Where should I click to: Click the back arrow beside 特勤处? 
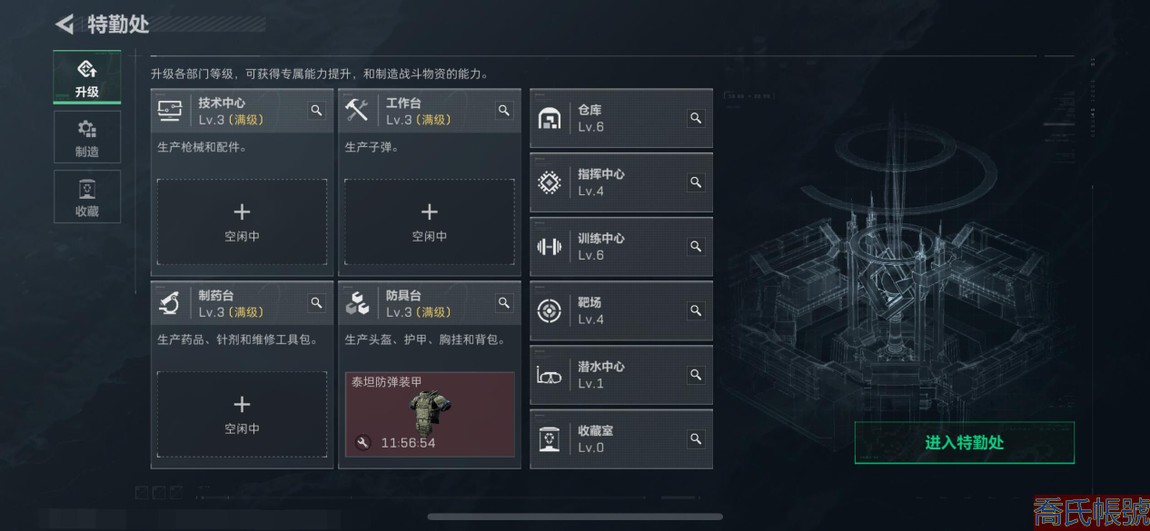[64, 24]
